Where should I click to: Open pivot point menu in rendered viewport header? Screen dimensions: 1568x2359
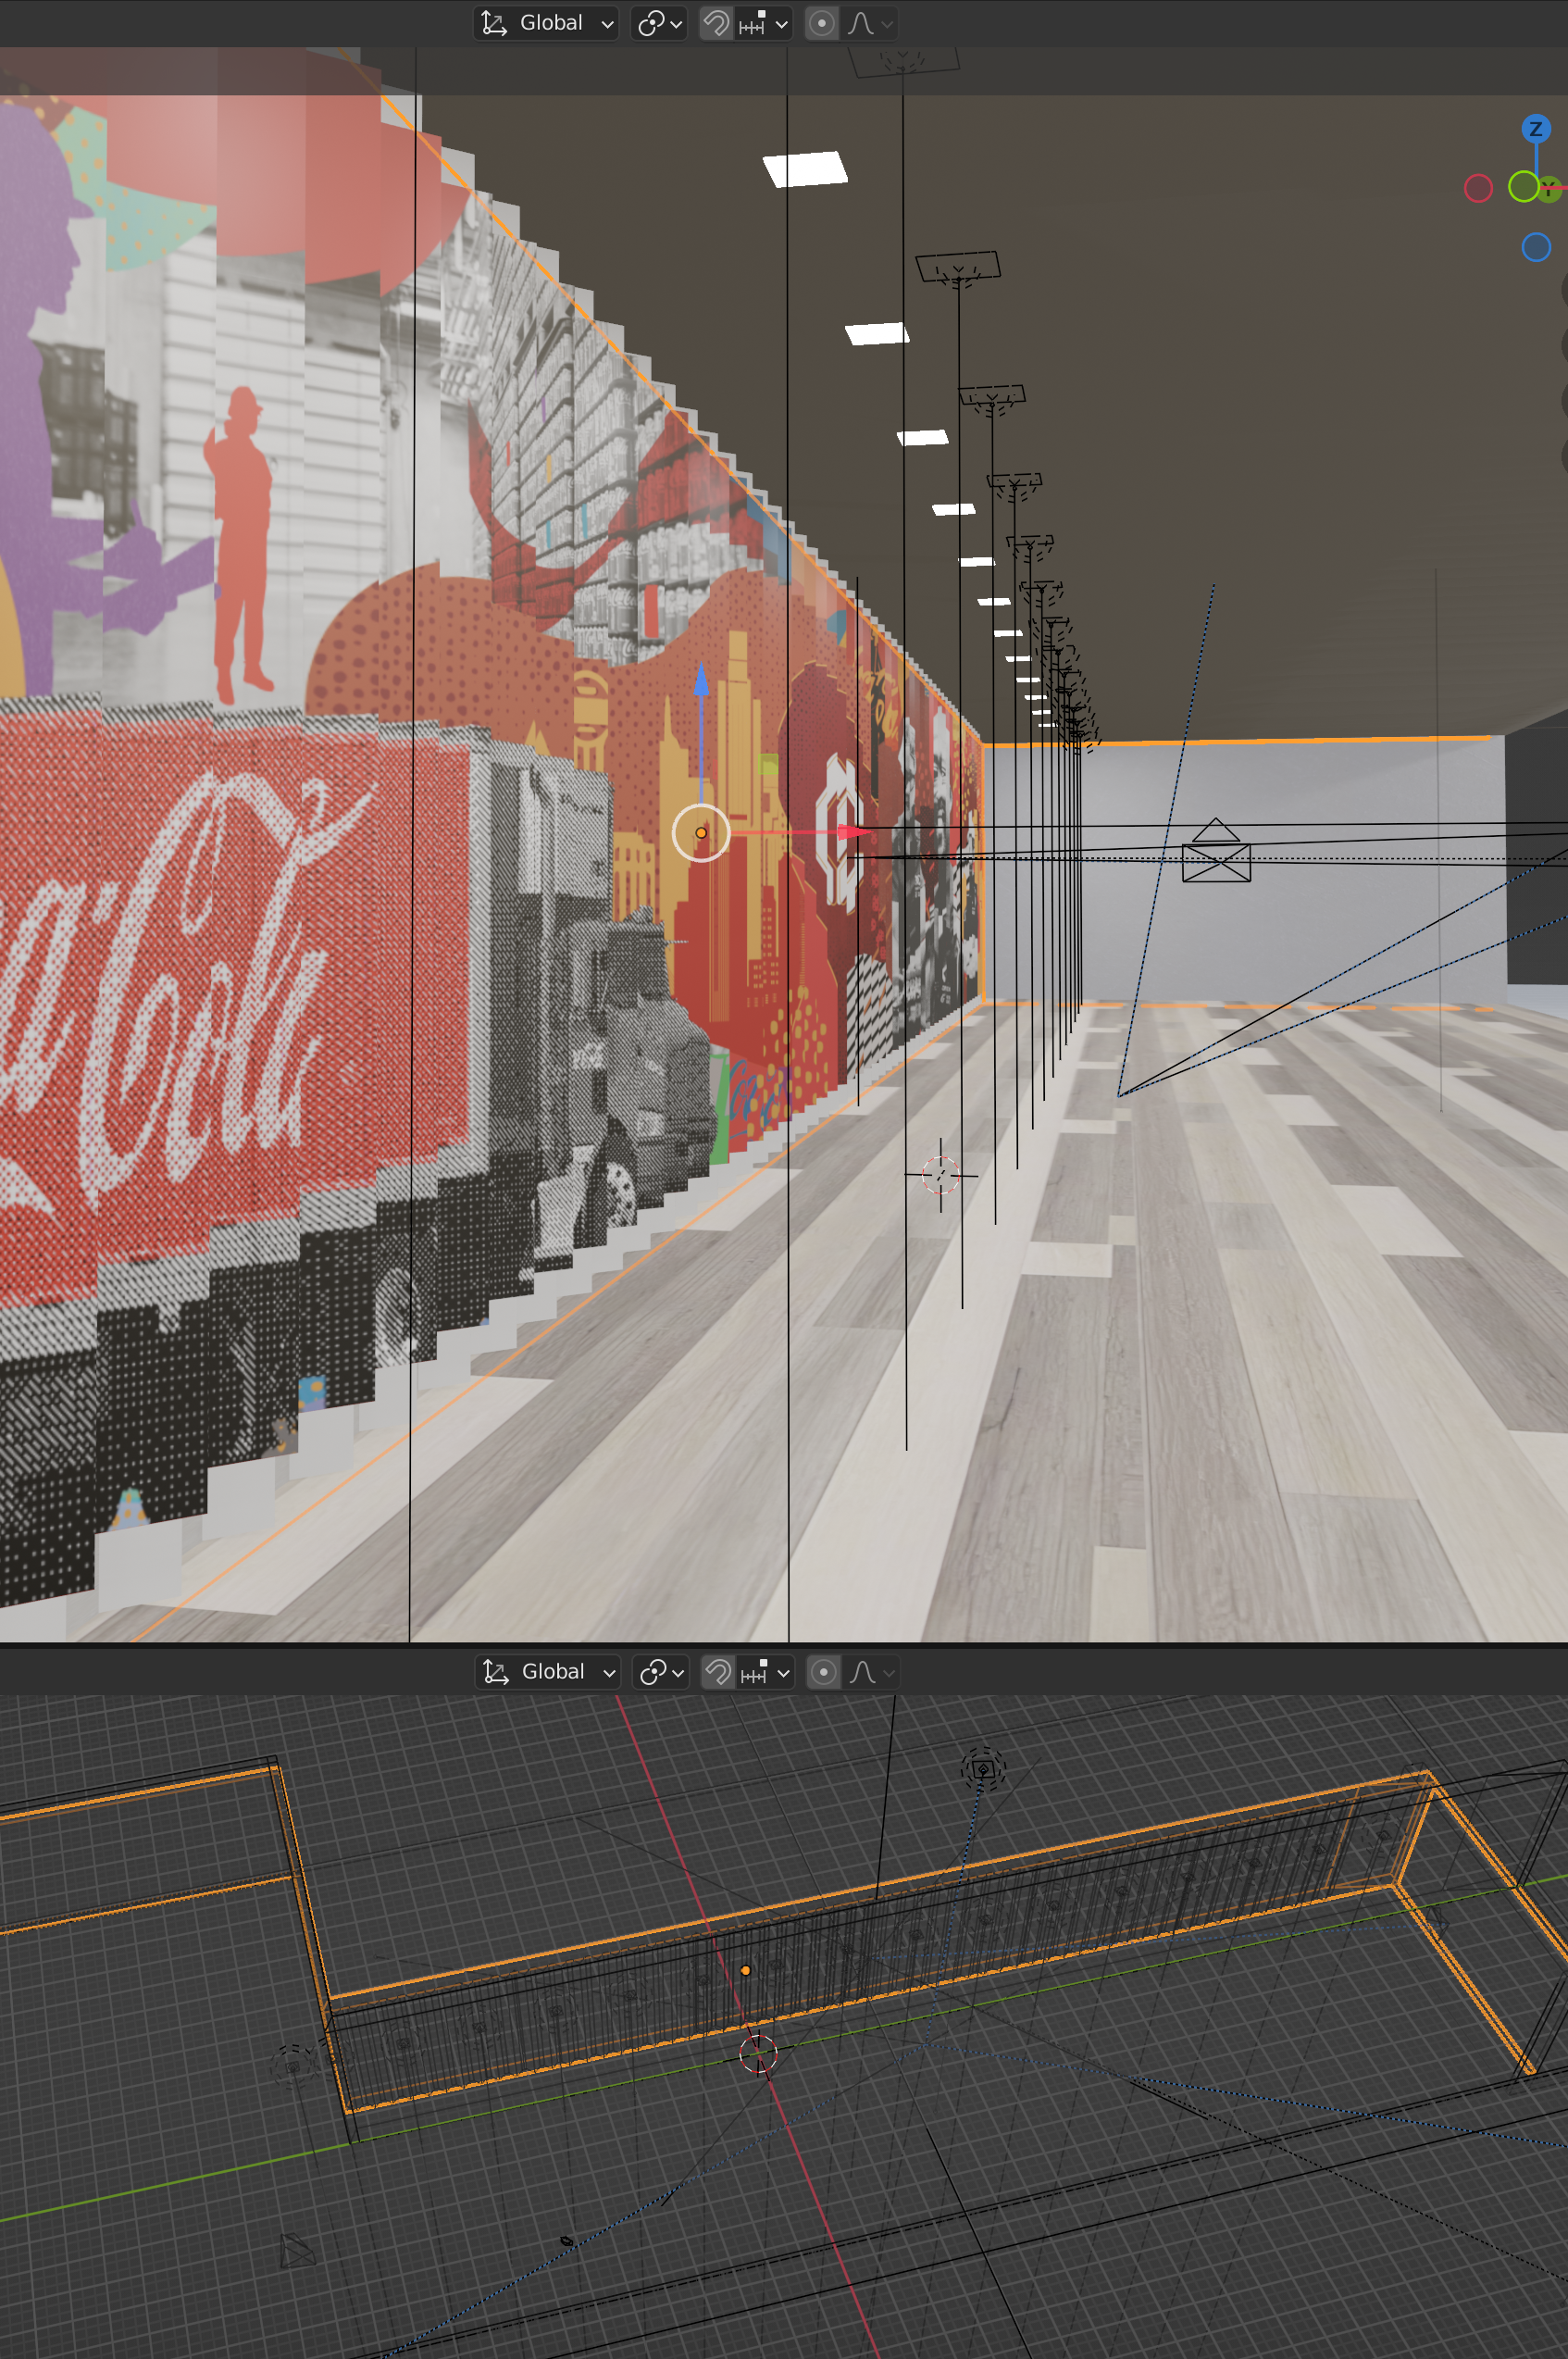click(x=660, y=23)
